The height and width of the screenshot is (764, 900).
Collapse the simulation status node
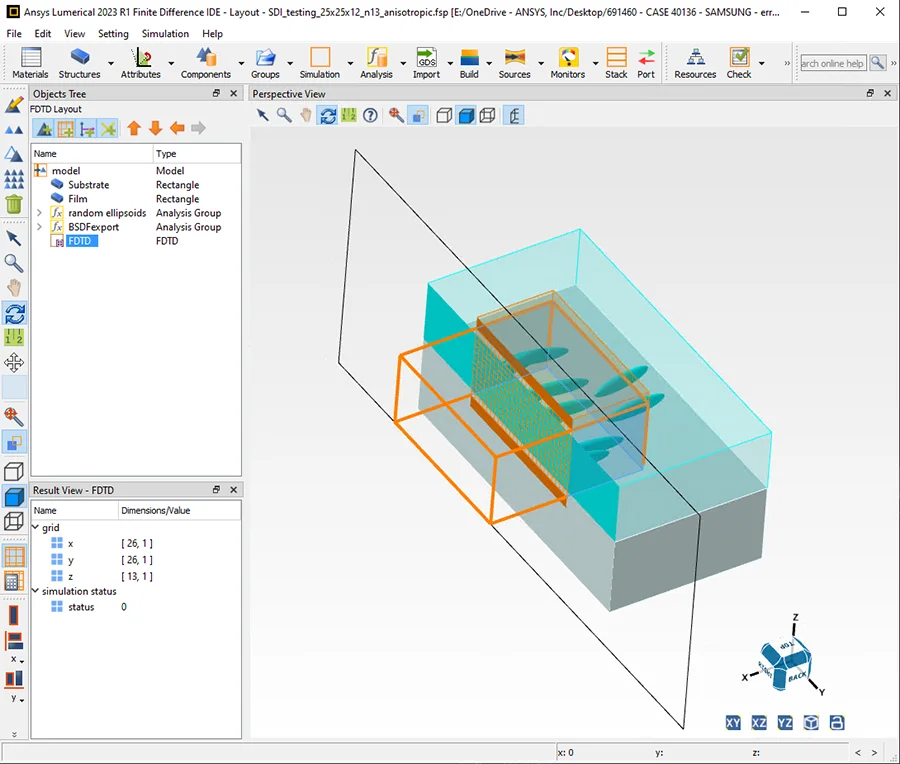click(x=36, y=591)
